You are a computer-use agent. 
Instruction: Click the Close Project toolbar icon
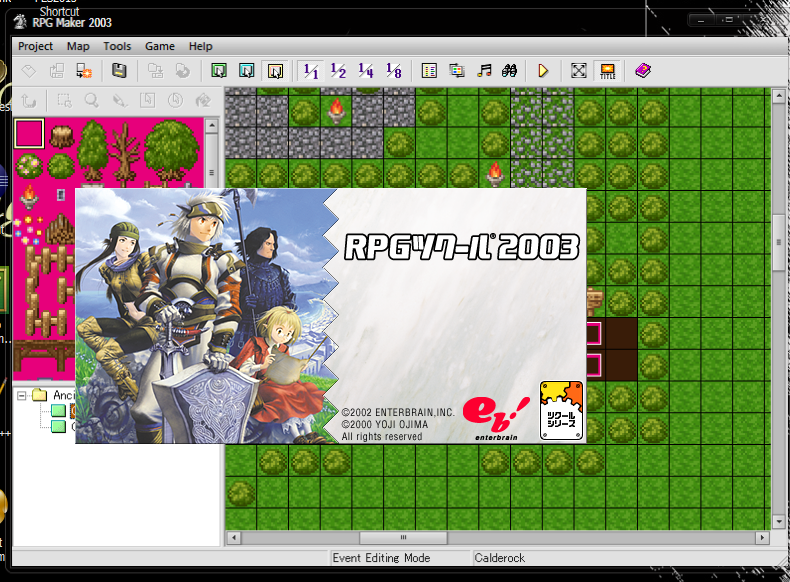tap(84, 71)
